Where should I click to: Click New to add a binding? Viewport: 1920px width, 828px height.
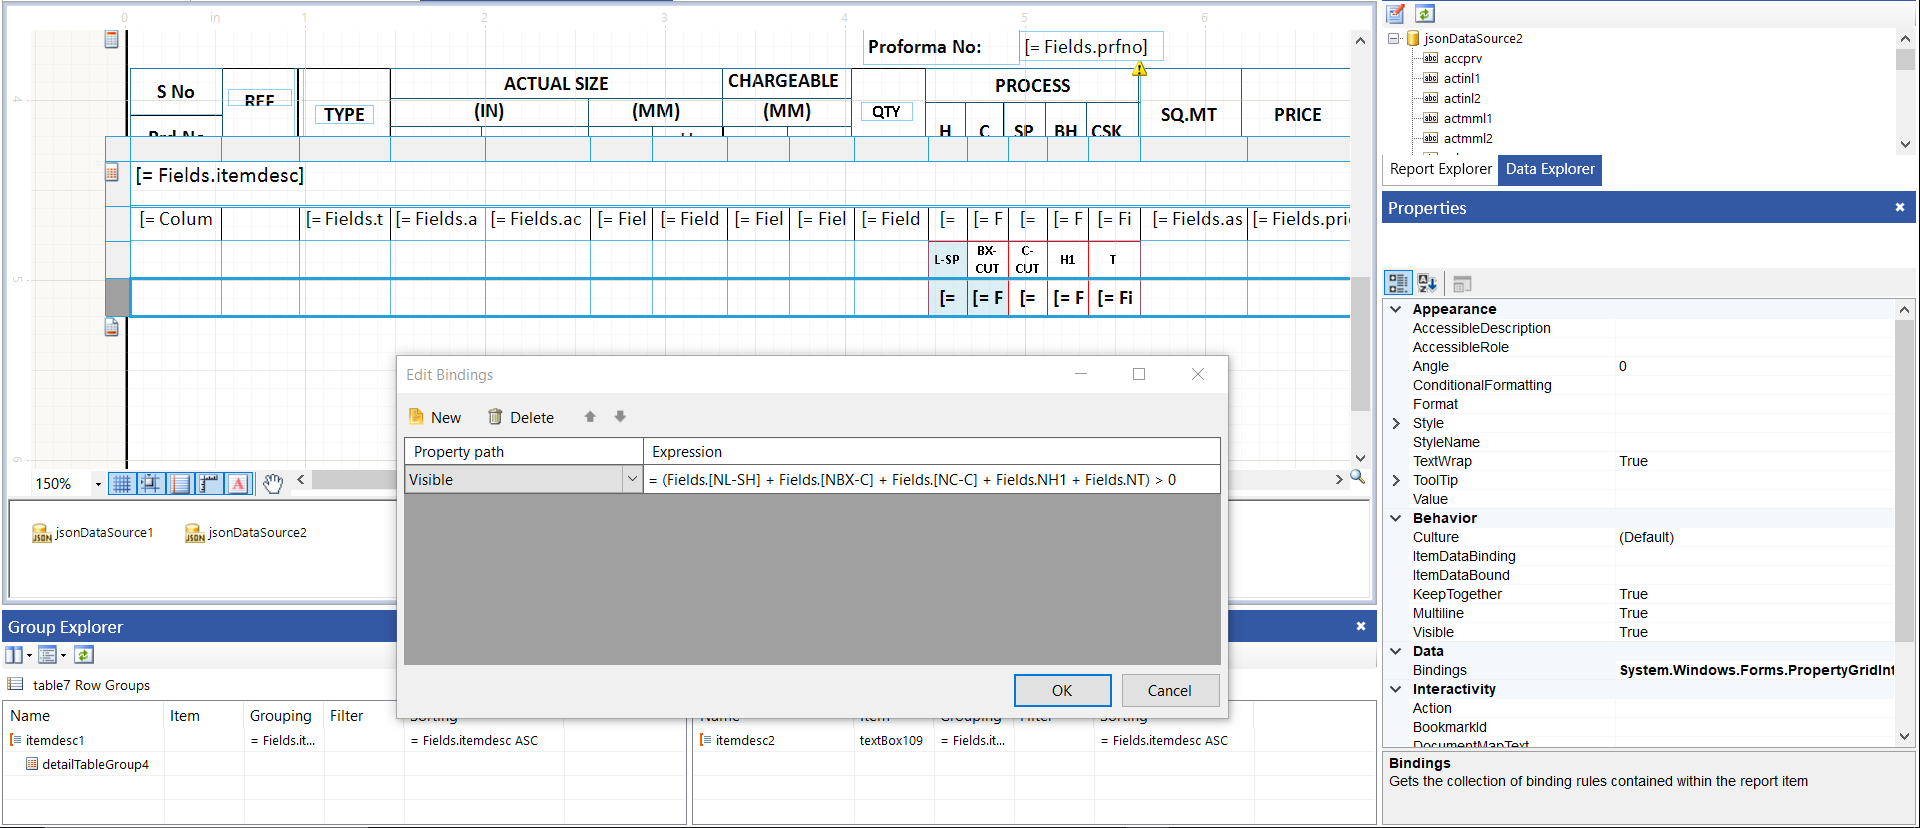tap(435, 418)
